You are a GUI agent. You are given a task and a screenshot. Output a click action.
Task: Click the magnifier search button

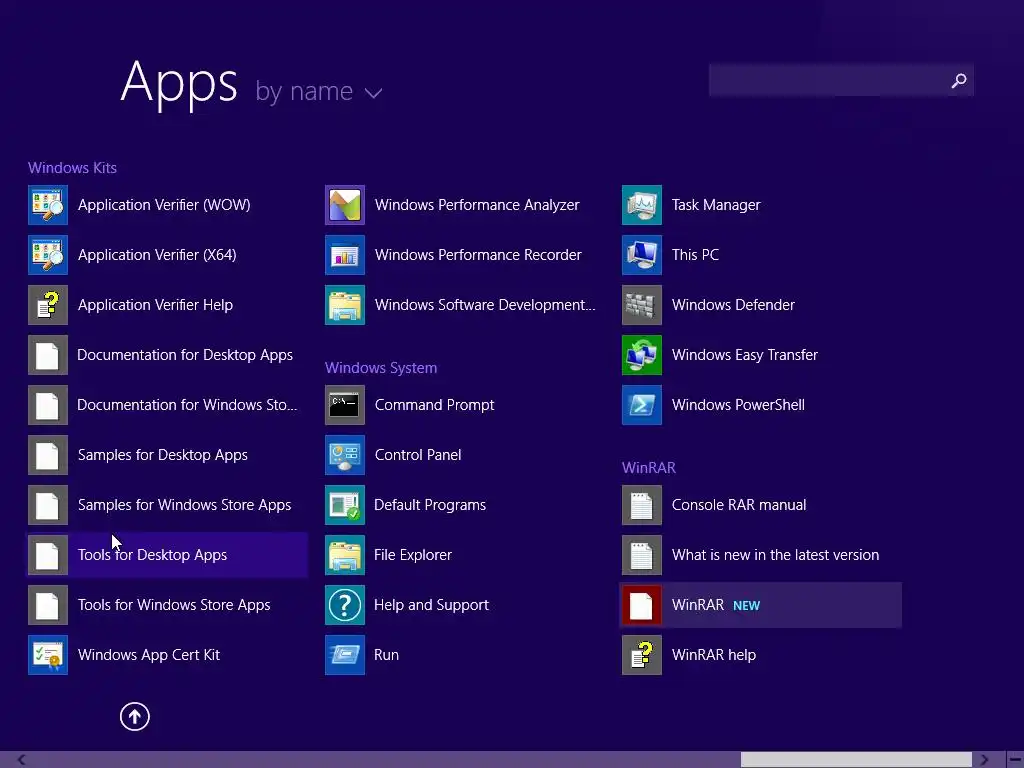(959, 80)
